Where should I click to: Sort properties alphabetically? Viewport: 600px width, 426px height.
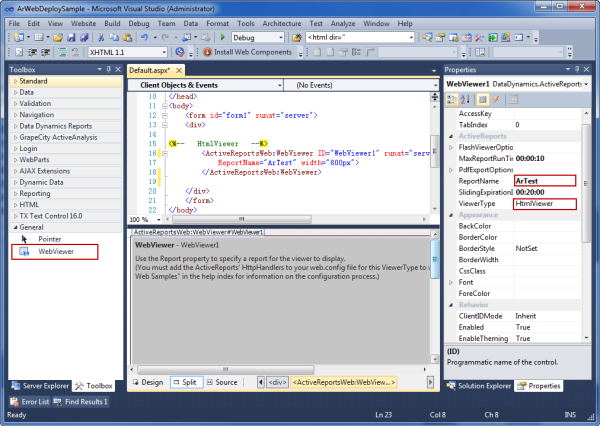pos(465,100)
